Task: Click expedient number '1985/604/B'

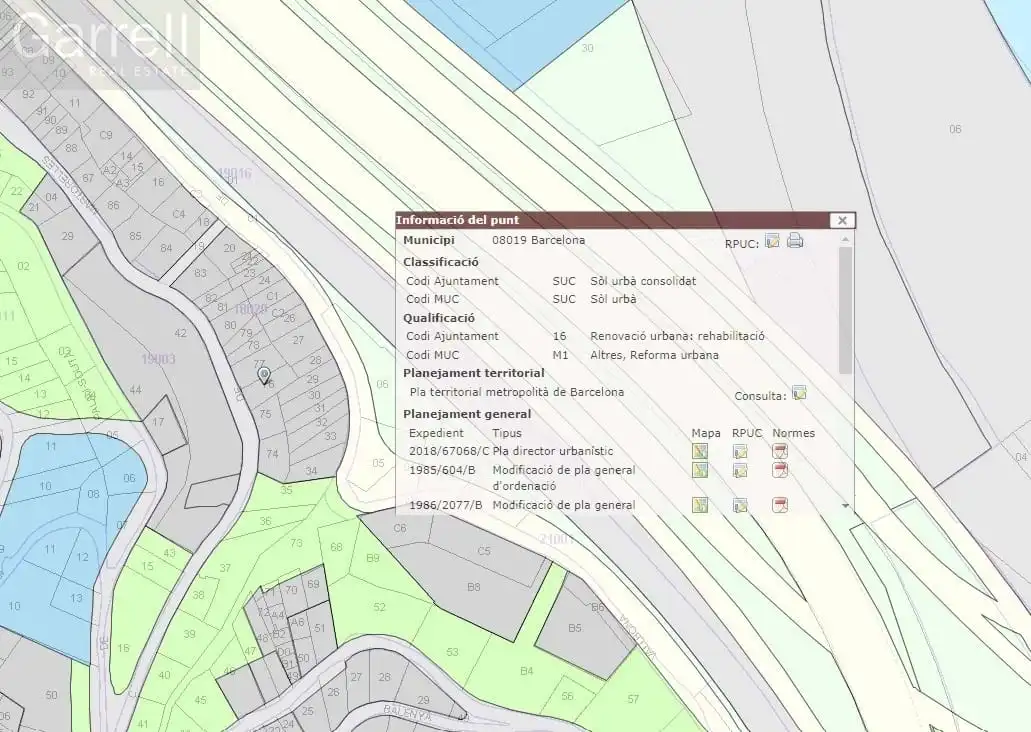Action: 442,470
